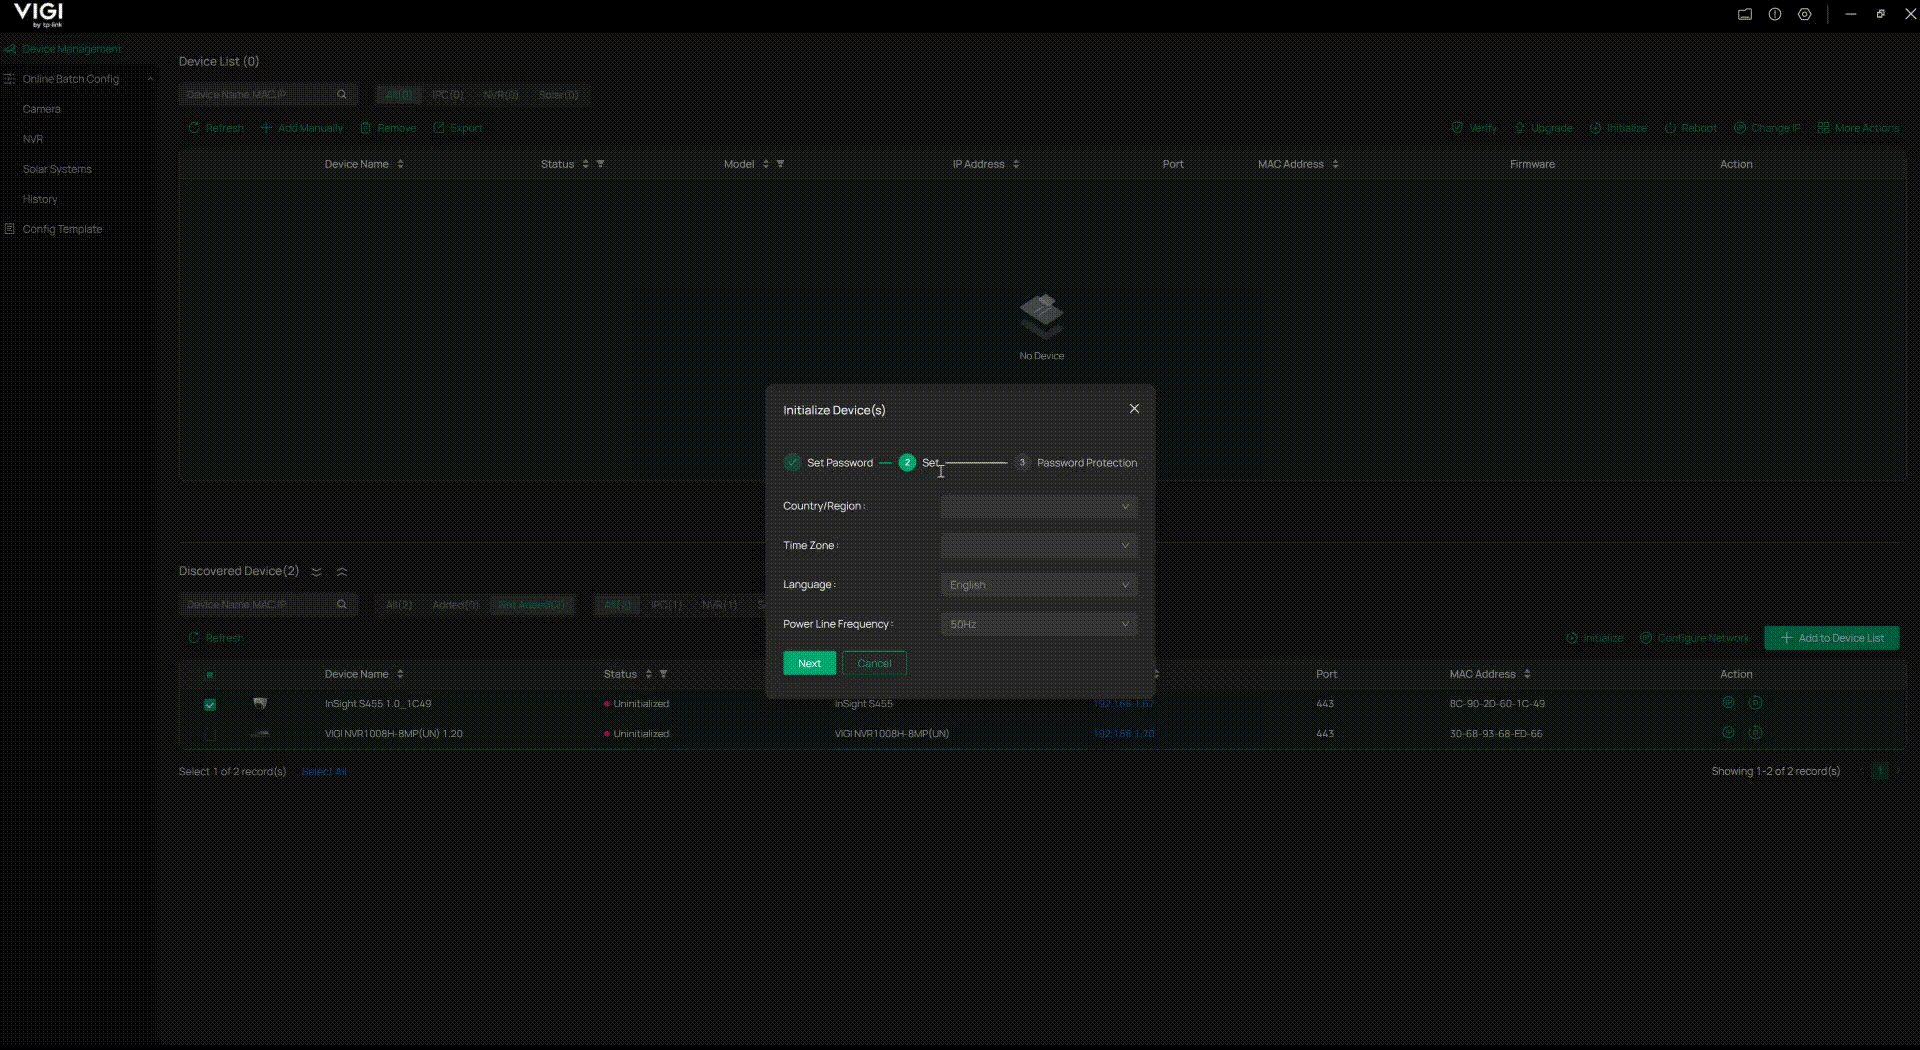
Task: Open the Time Zone dropdown
Action: pos(1038,545)
